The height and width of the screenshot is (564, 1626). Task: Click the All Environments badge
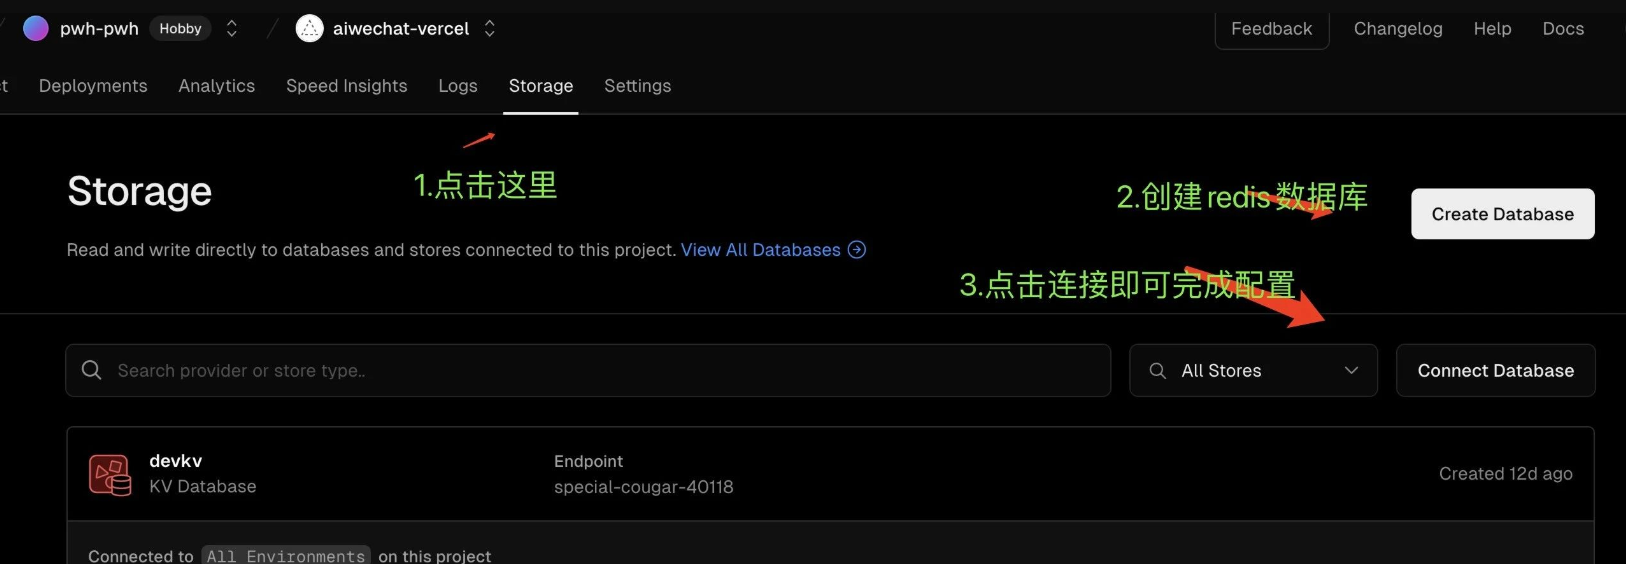286,556
